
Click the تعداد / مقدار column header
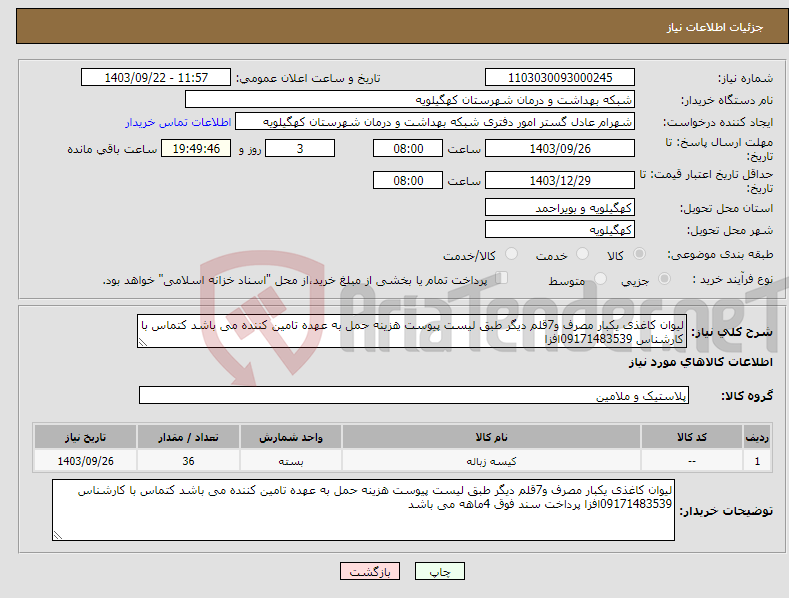point(188,437)
